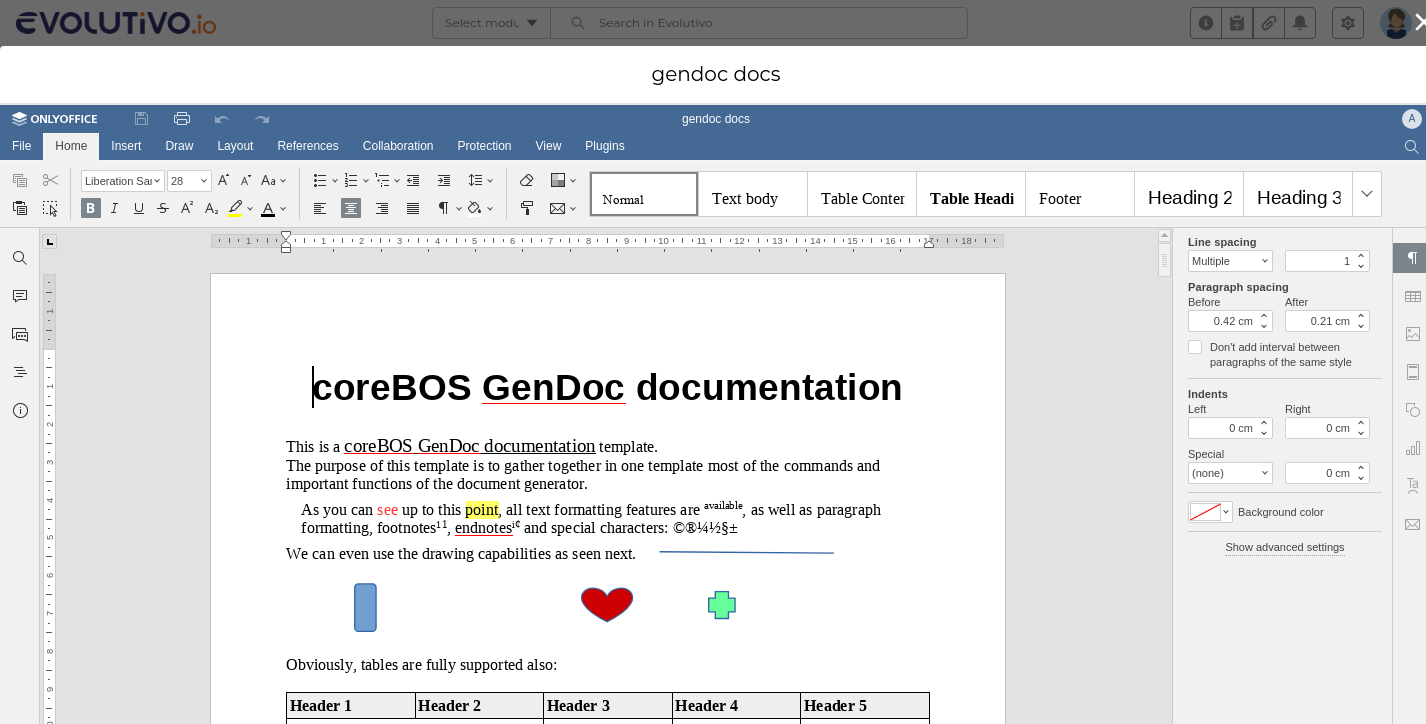The width and height of the screenshot is (1426, 724).
Task: Click the yellow Highlight color button
Action: pyautogui.click(x=235, y=208)
